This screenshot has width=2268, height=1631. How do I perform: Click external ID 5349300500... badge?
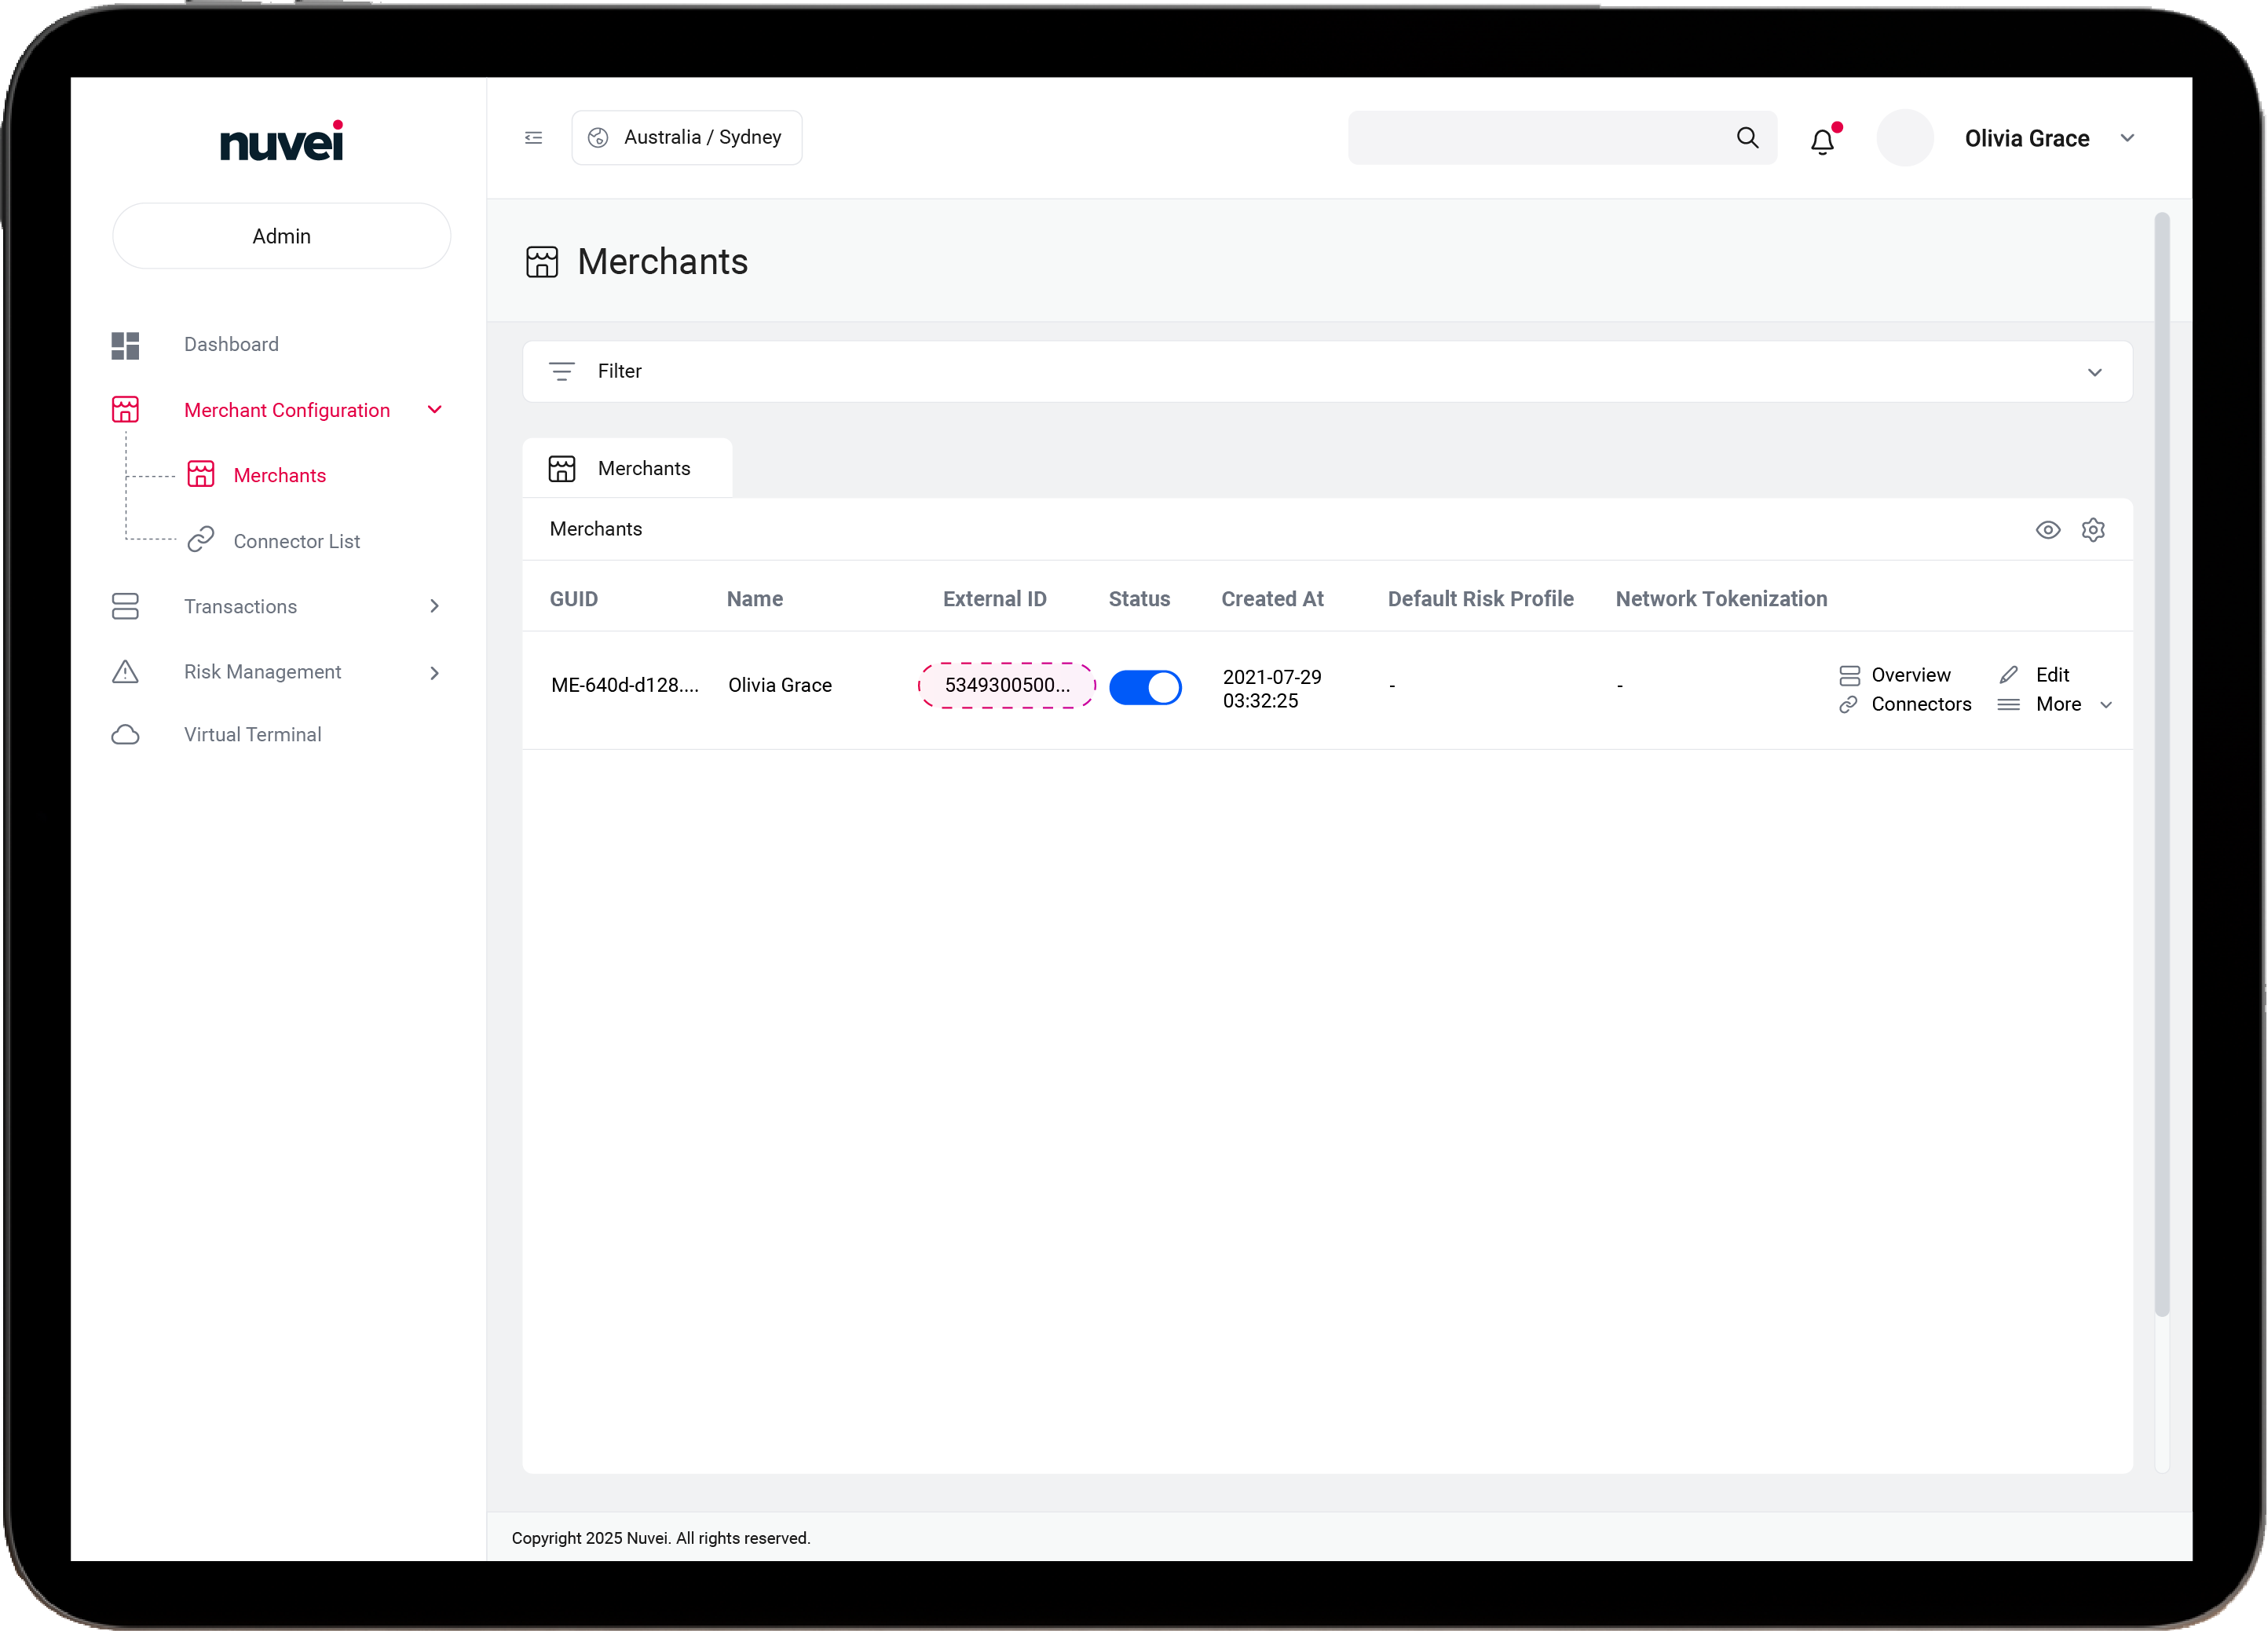pos(1007,686)
